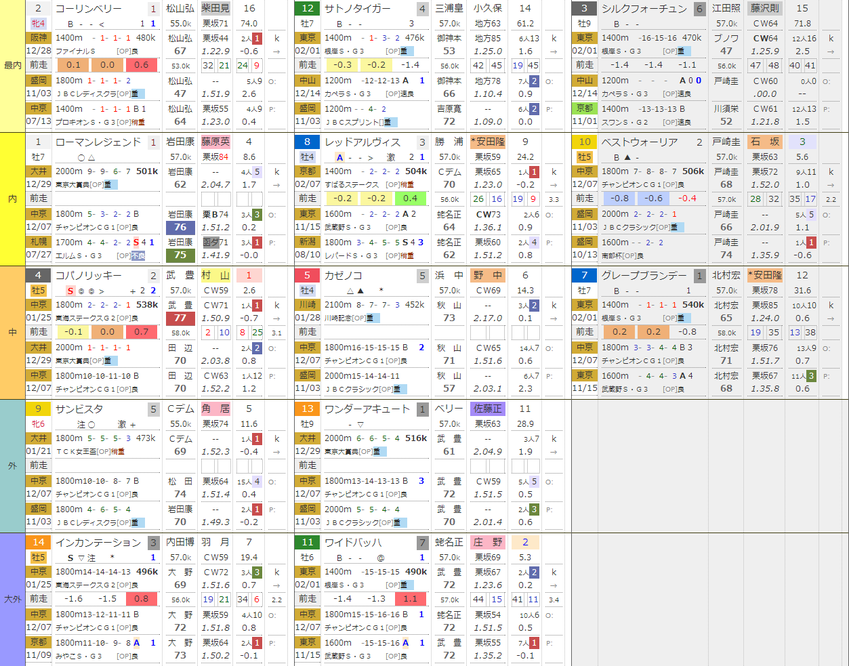Select trainer 角居
Viewport: 849px width, 666px height.
coord(215,409)
